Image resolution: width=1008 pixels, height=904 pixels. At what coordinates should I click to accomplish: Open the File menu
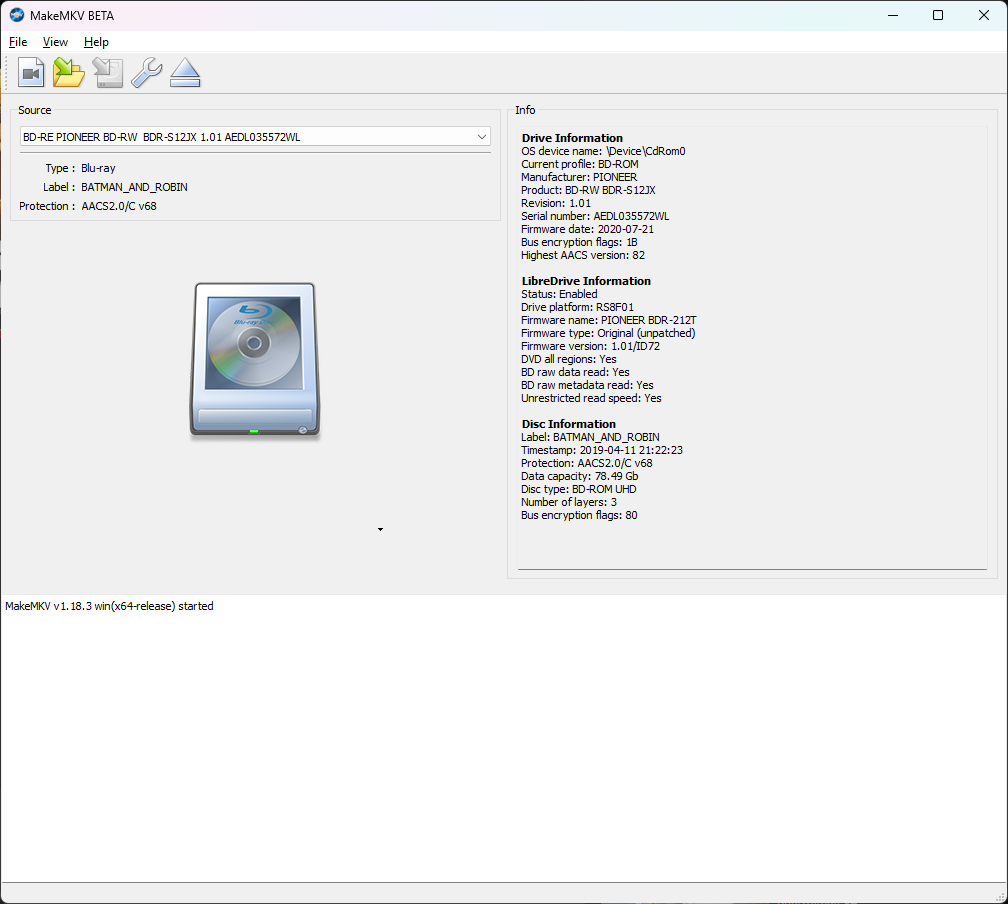[x=18, y=42]
